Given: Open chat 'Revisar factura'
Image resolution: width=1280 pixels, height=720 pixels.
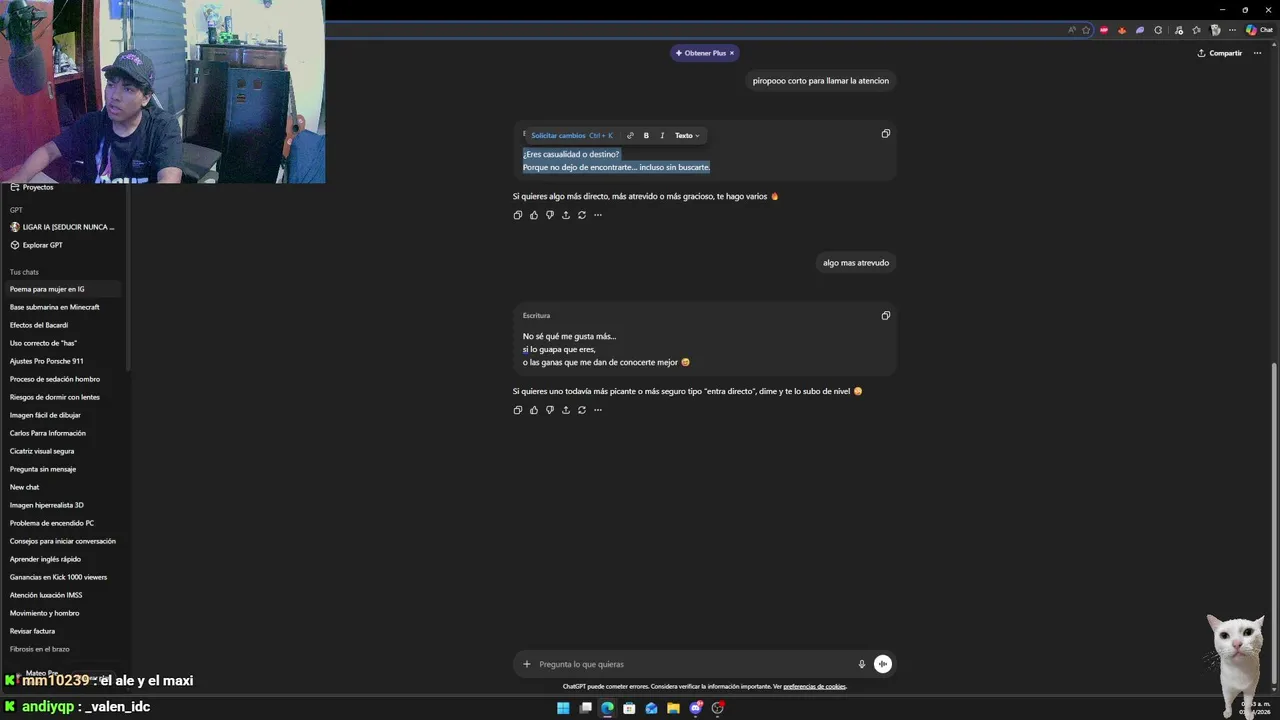Looking at the screenshot, I should (x=64, y=631).
